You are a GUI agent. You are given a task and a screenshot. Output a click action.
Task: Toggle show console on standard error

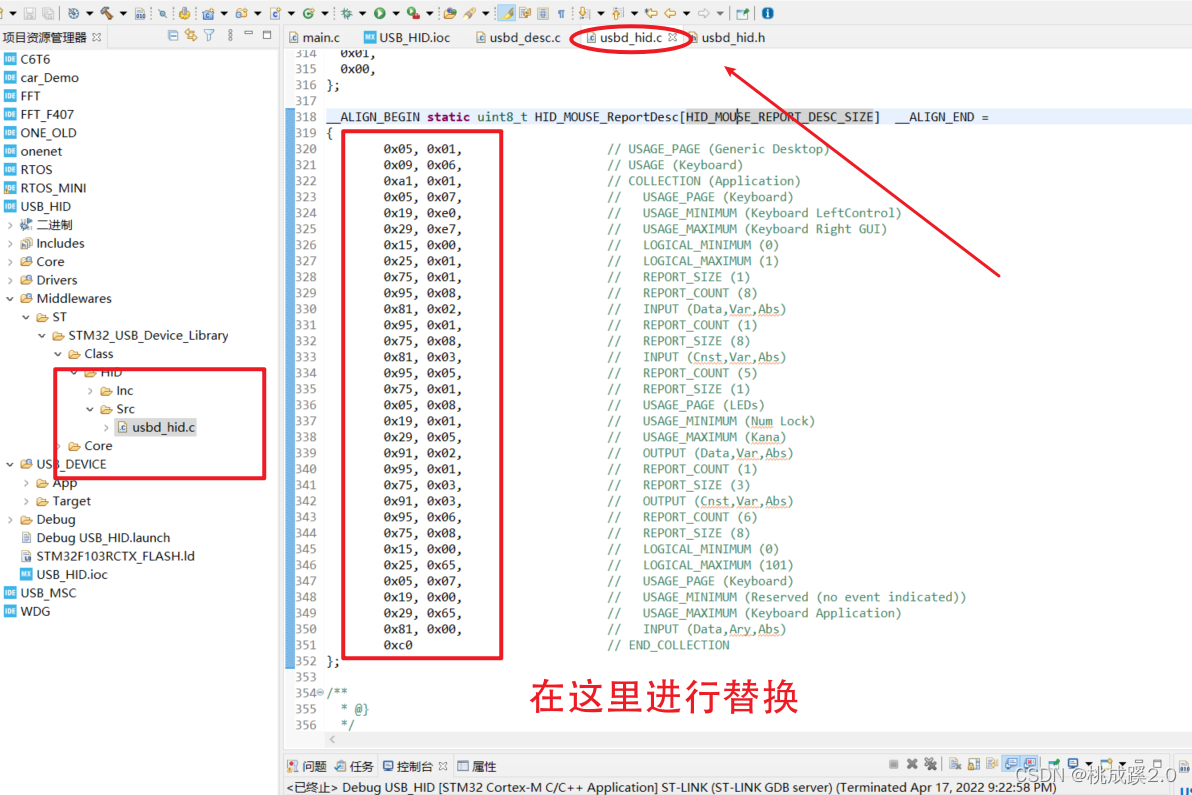(x=1030, y=764)
